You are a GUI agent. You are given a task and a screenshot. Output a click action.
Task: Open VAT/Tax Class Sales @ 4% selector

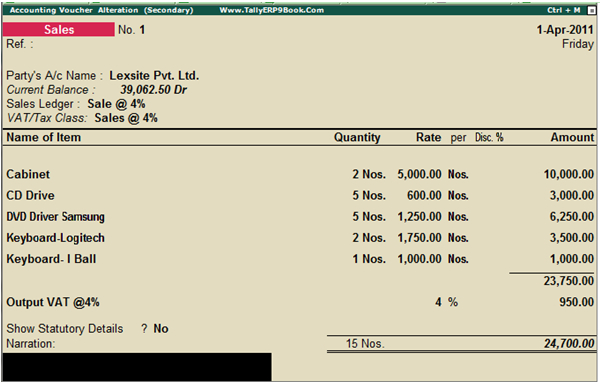(126, 118)
